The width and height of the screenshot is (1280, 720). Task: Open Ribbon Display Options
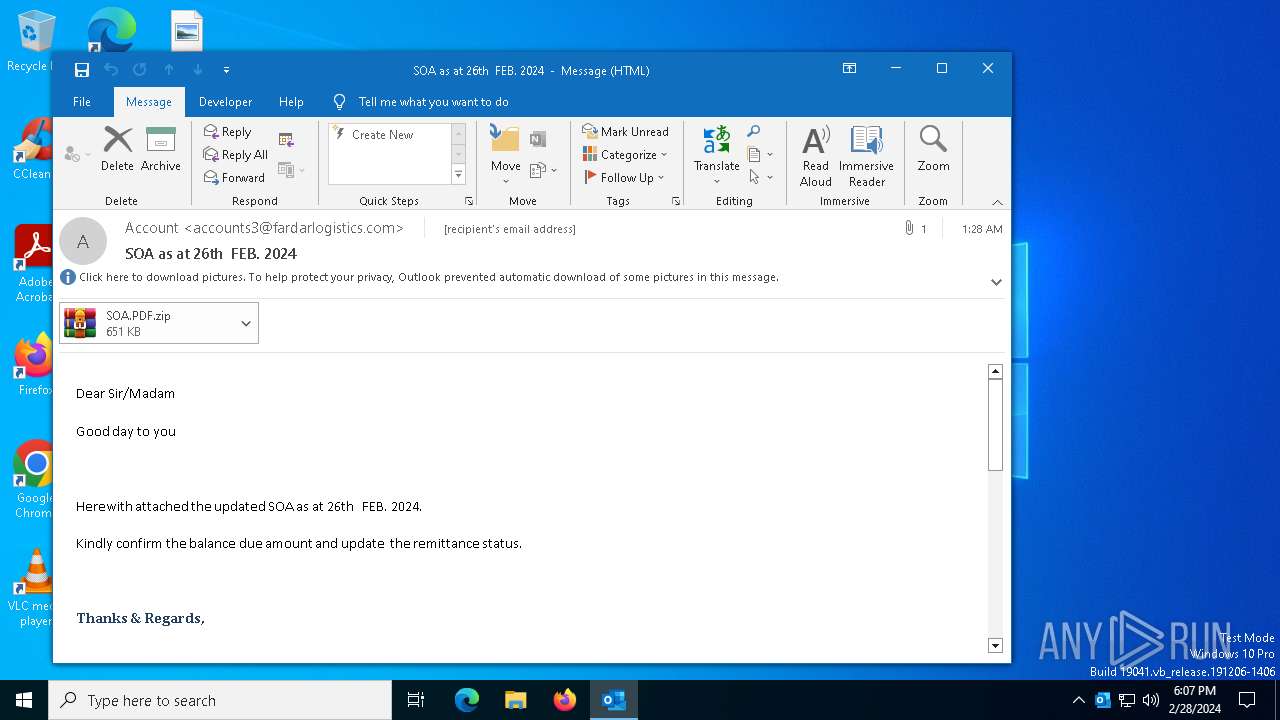[x=849, y=68]
